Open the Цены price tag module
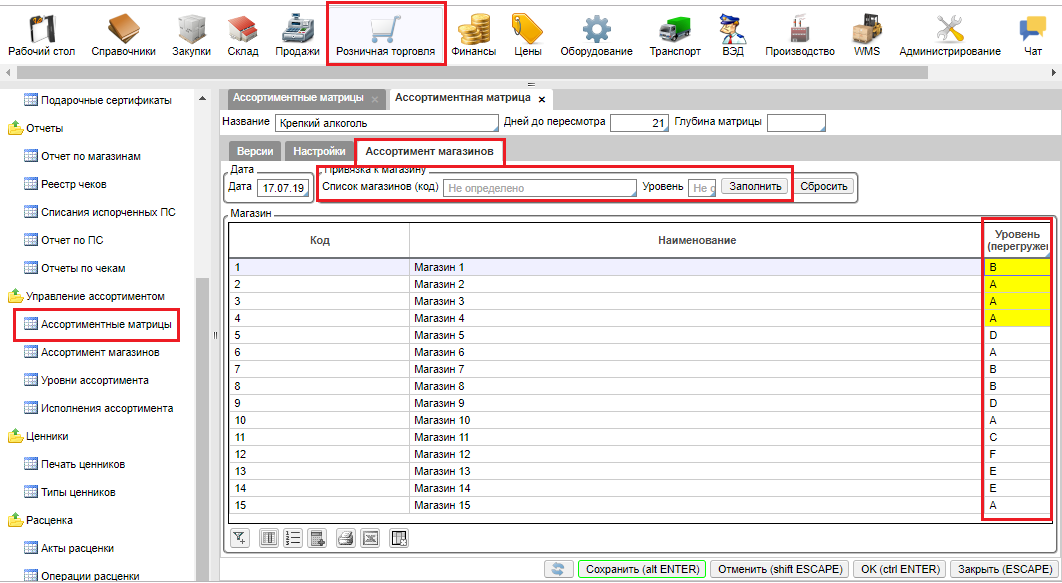 [x=527, y=35]
